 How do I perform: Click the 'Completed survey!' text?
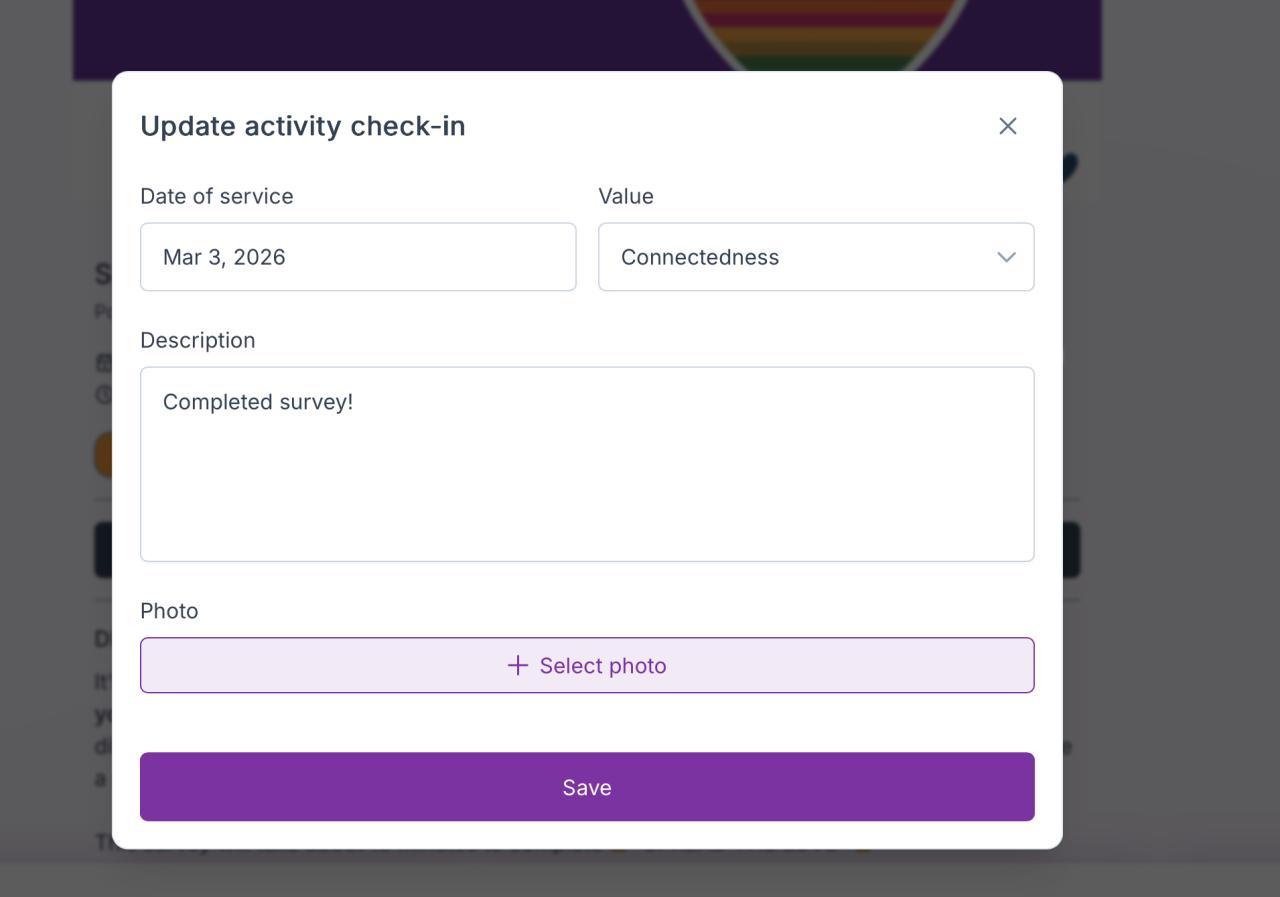tap(257, 402)
